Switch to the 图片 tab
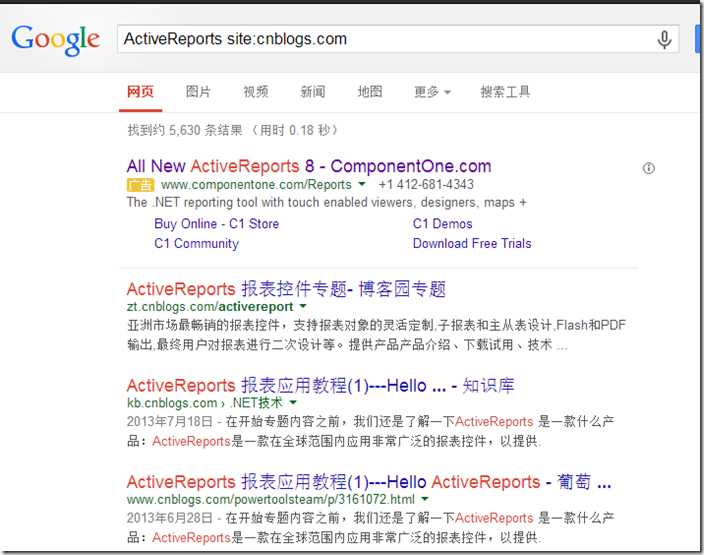The height and width of the screenshot is (555, 704). coord(198,92)
